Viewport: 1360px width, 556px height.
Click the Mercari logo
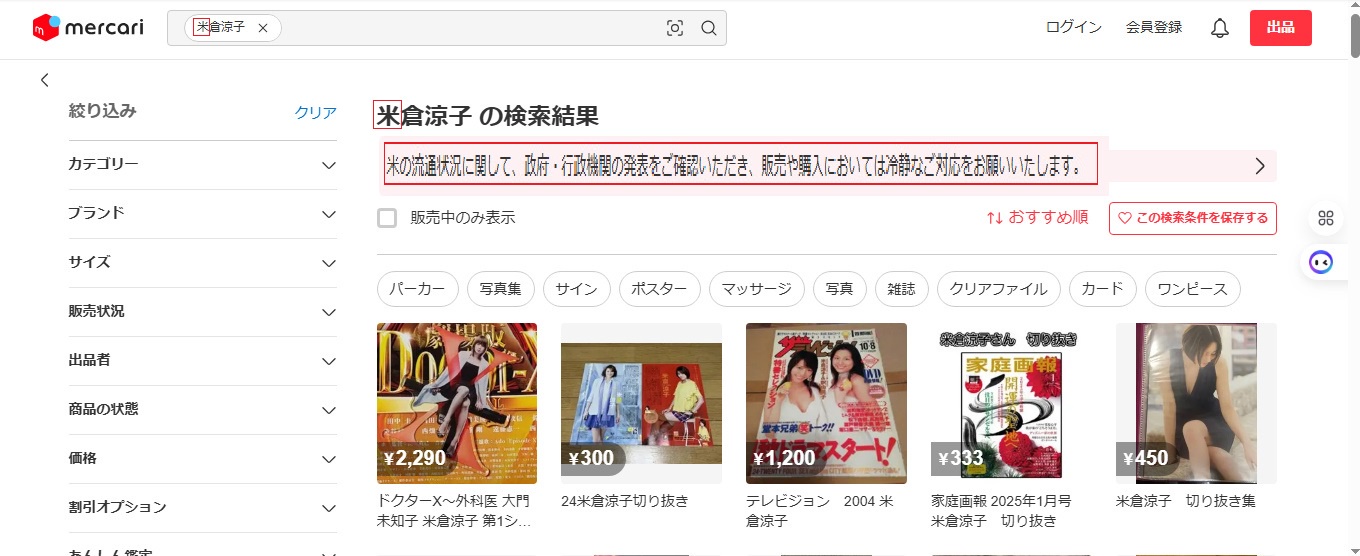[89, 28]
